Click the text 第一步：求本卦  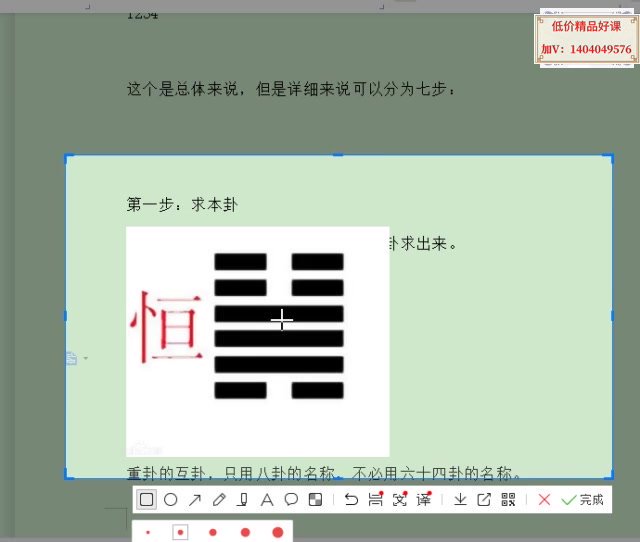[x=182, y=204]
